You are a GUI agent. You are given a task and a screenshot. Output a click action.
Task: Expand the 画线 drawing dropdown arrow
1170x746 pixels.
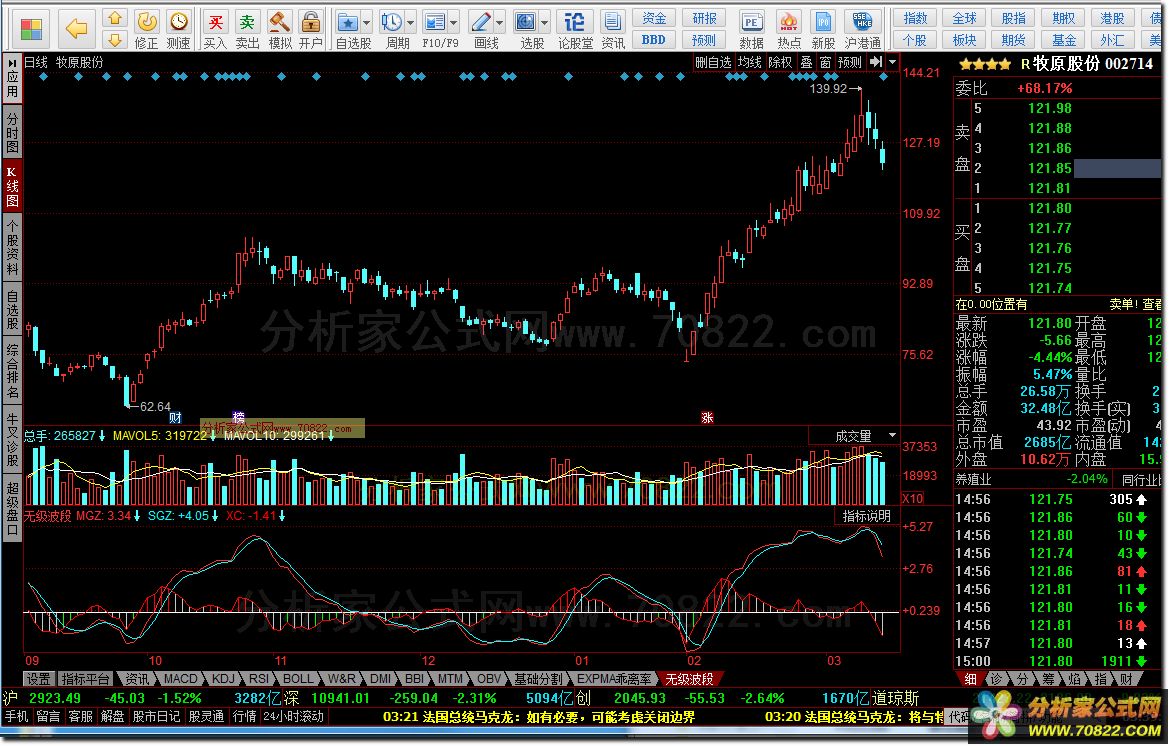500,22
